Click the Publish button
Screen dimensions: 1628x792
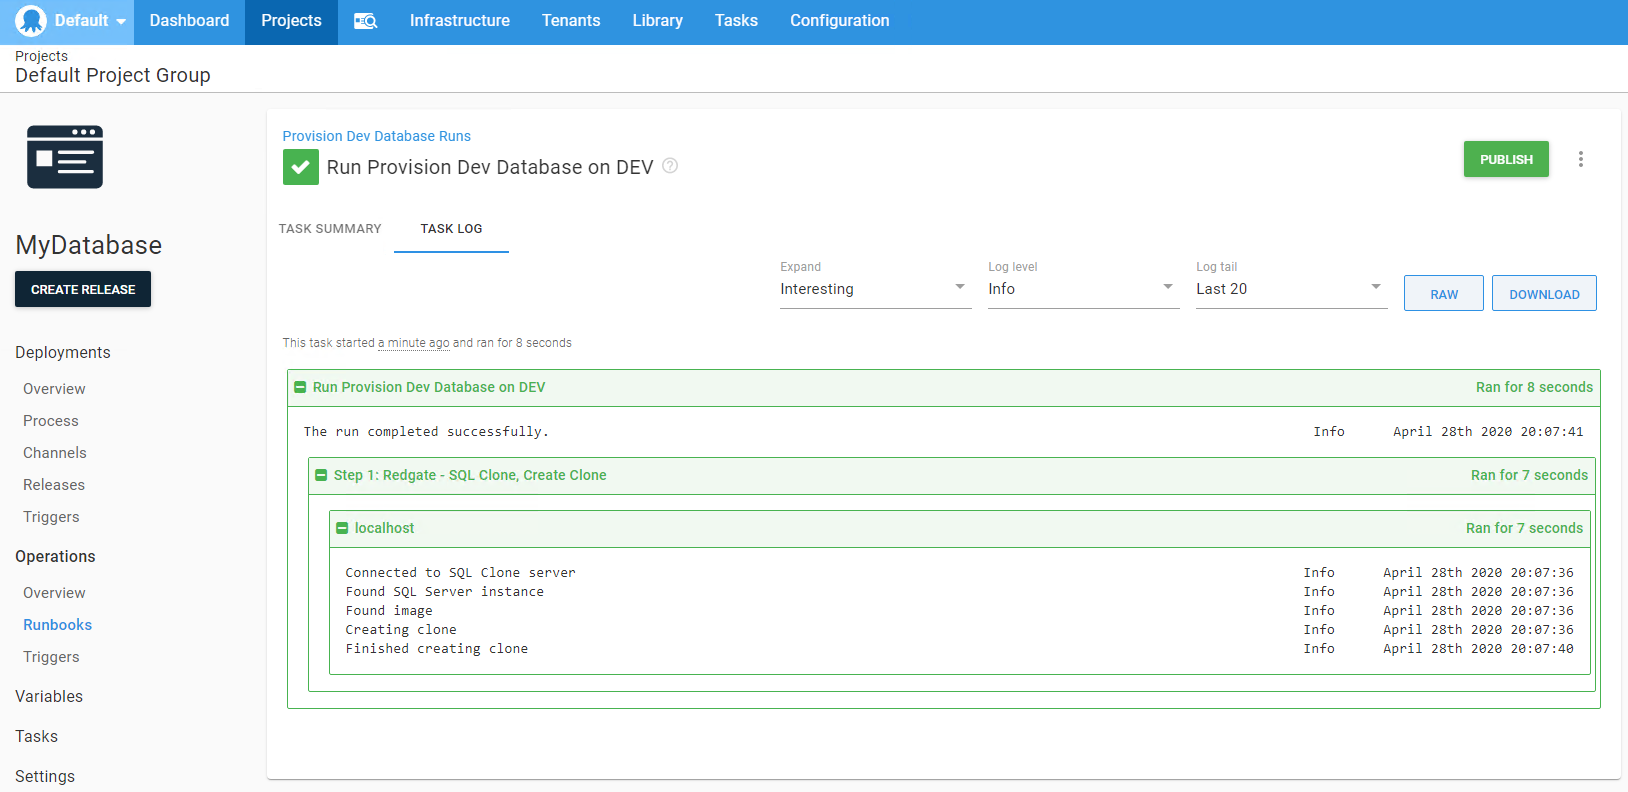1505,159
